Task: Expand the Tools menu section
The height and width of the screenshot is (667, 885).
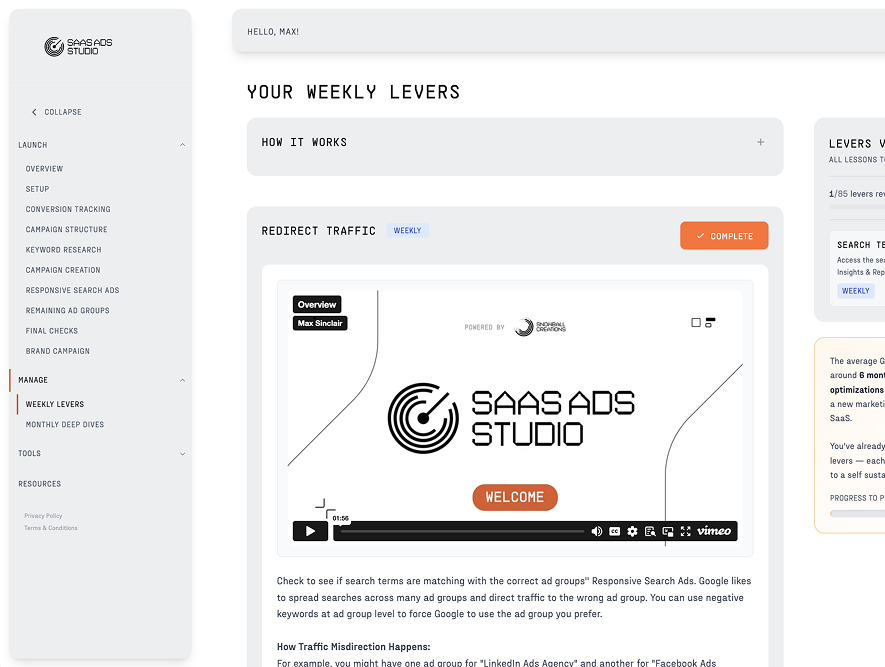Action: 182,454
